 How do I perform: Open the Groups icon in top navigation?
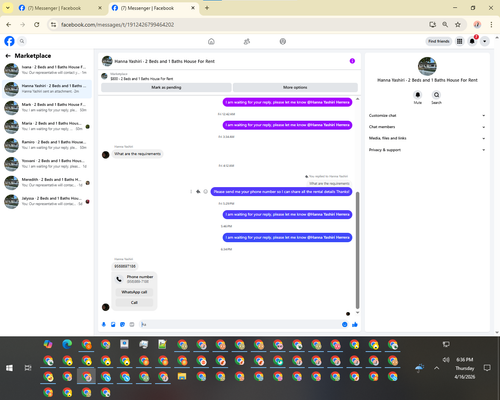point(283,41)
